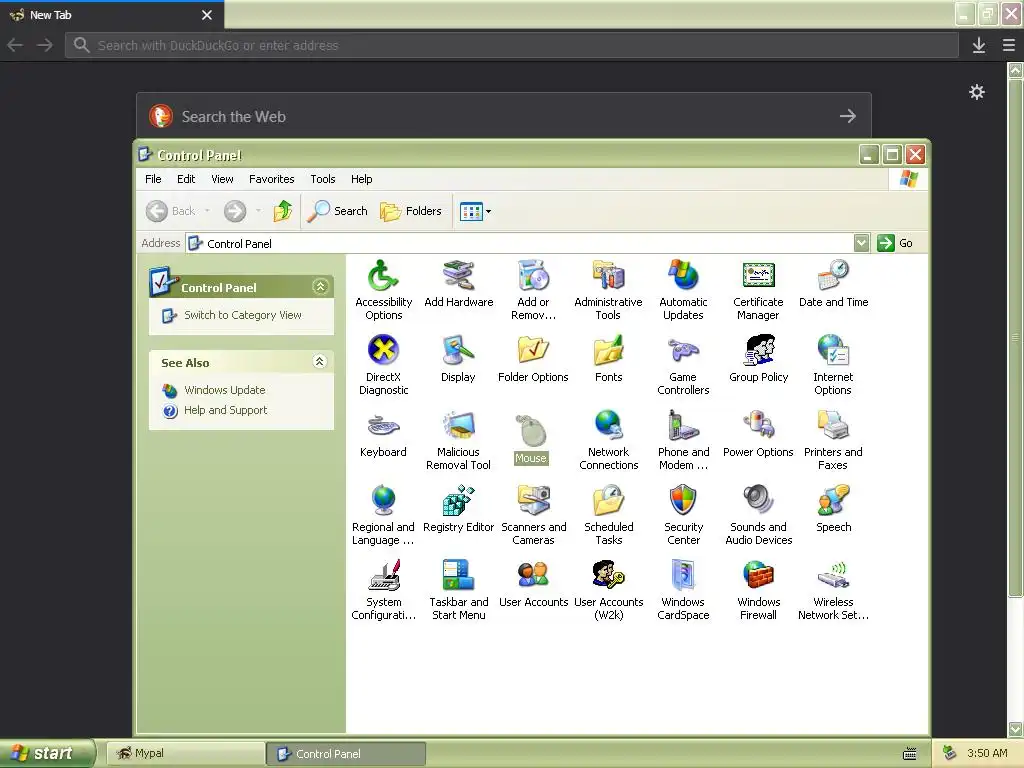Open Sounds and Audio Devices
Viewport: 1024px width, 768px height.
pyautogui.click(x=758, y=515)
